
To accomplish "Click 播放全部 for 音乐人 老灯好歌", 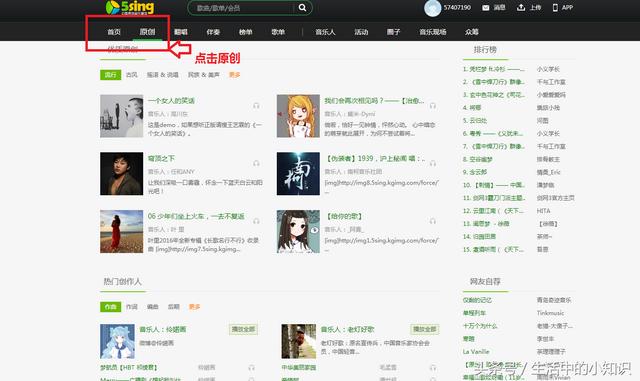I will pos(424,329).
